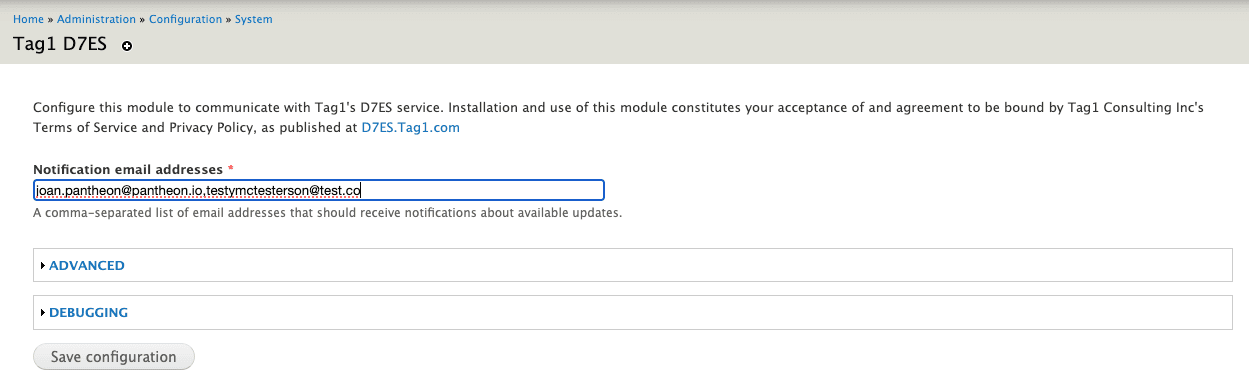Expand the Advanced section
Viewport: 1249px width, 391px height.
pyautogui.click(x=87, y=266)
